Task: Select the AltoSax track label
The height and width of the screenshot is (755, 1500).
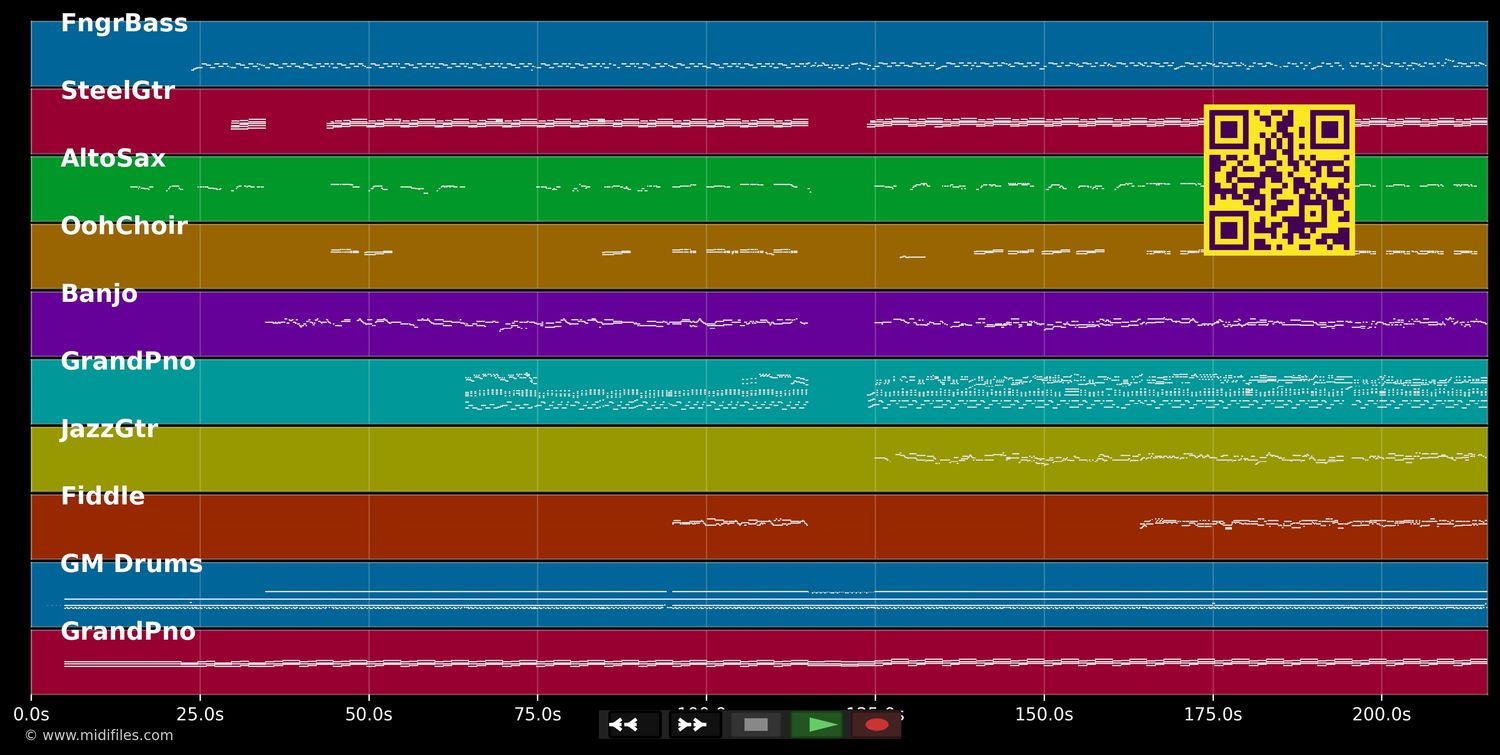Action: click(112, 157)
